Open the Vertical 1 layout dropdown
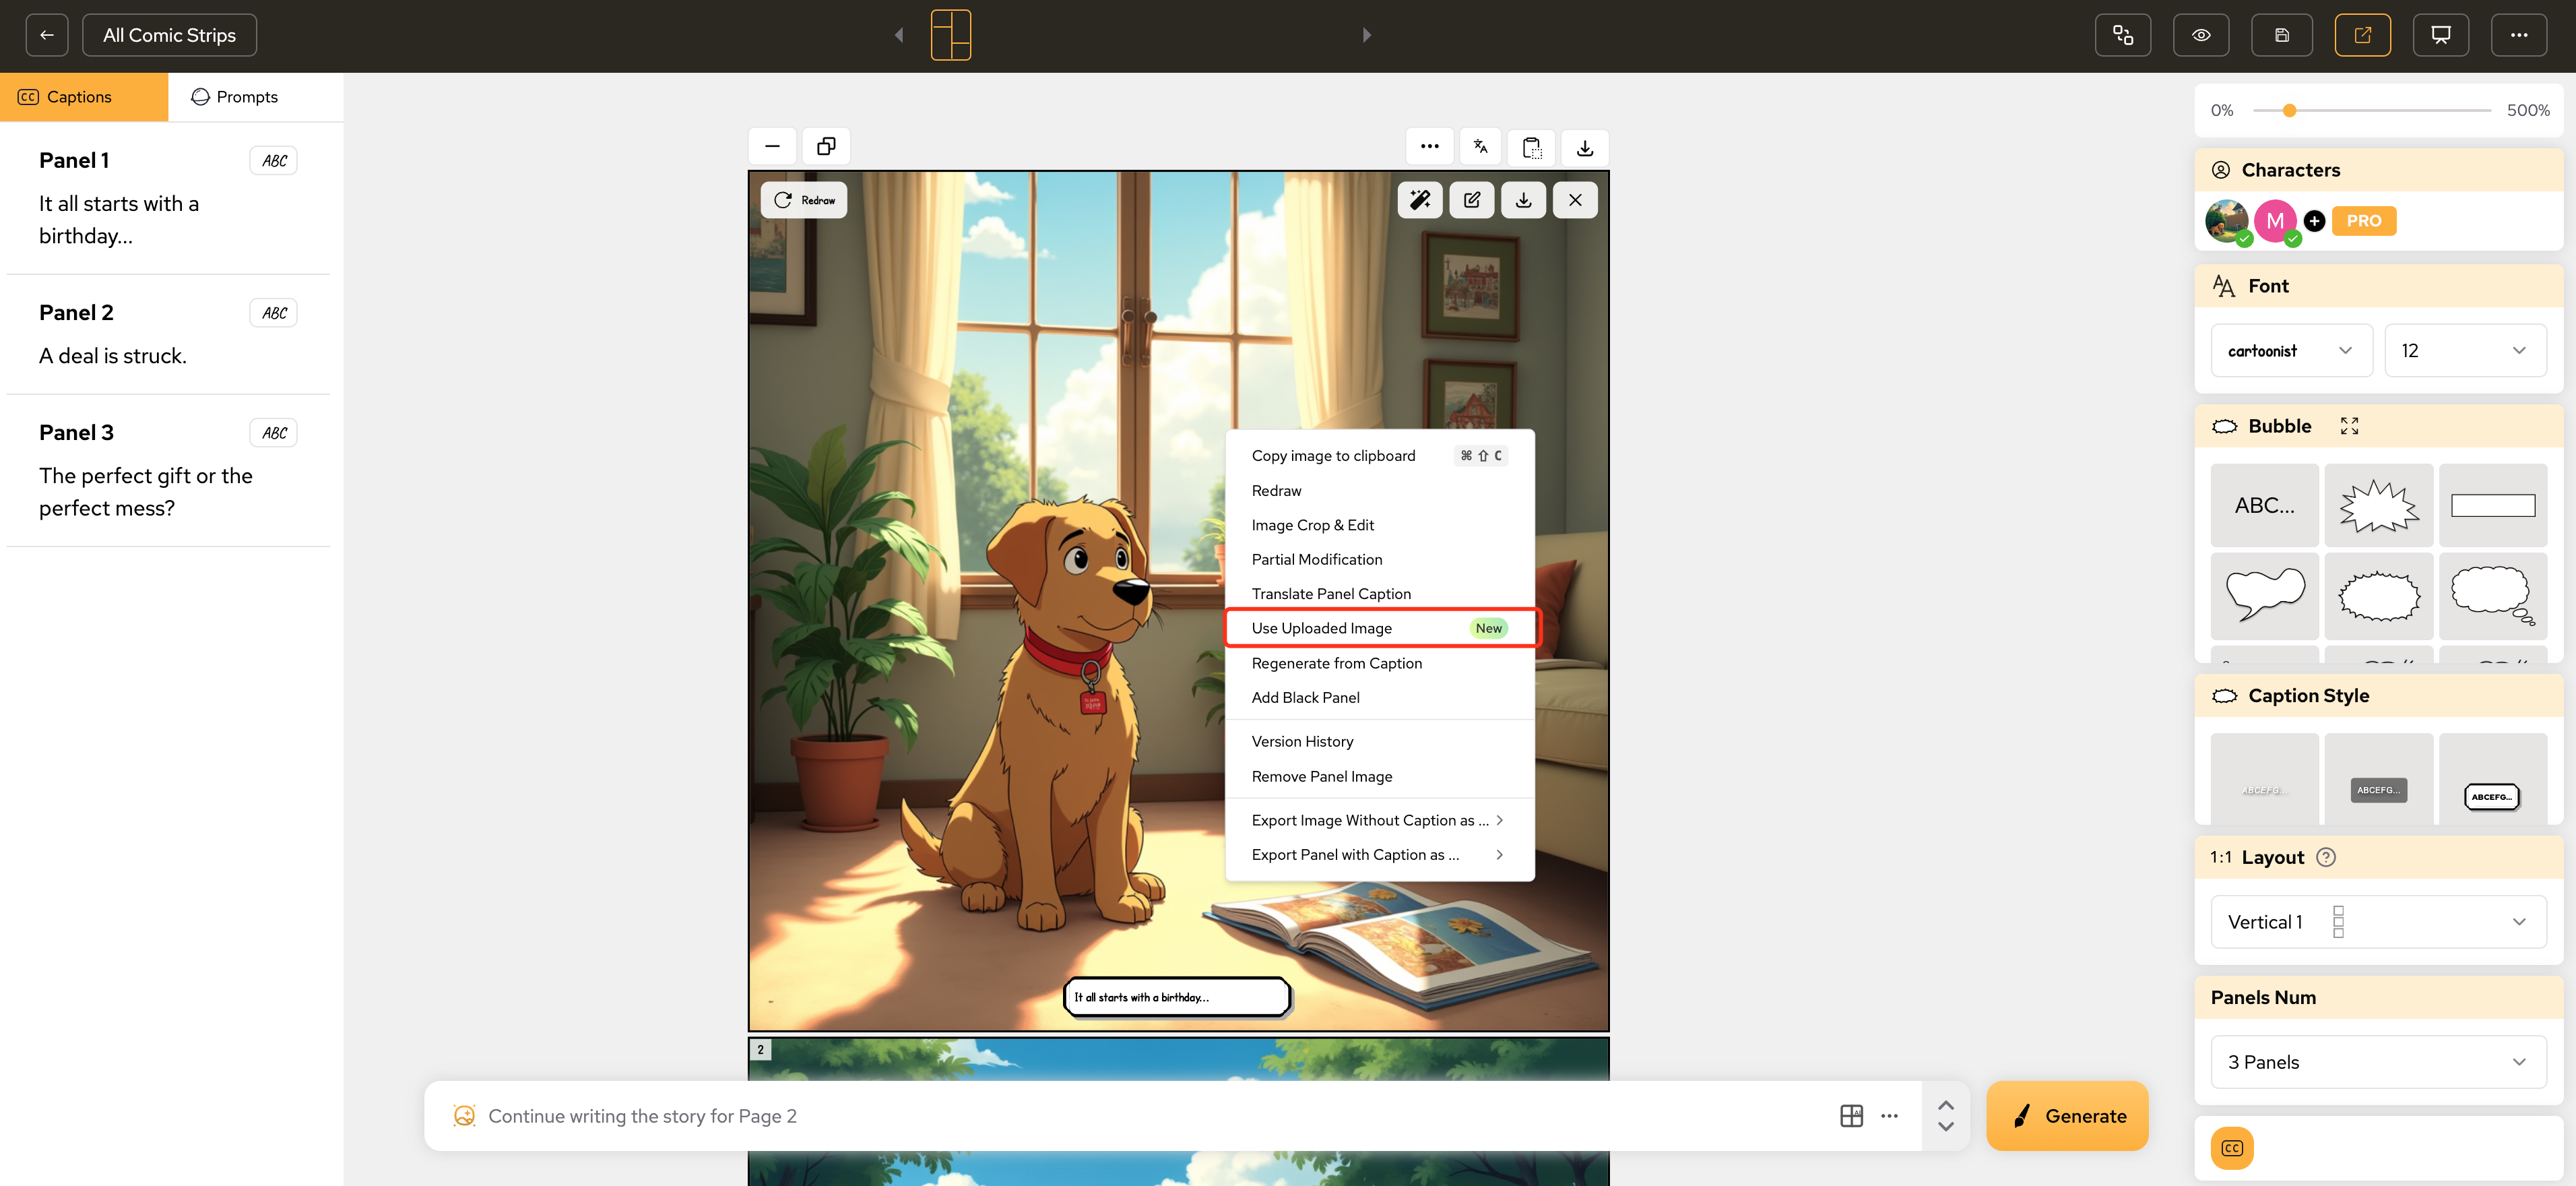Viewport: 2576px width, 1186px height. click(2377, 922)
